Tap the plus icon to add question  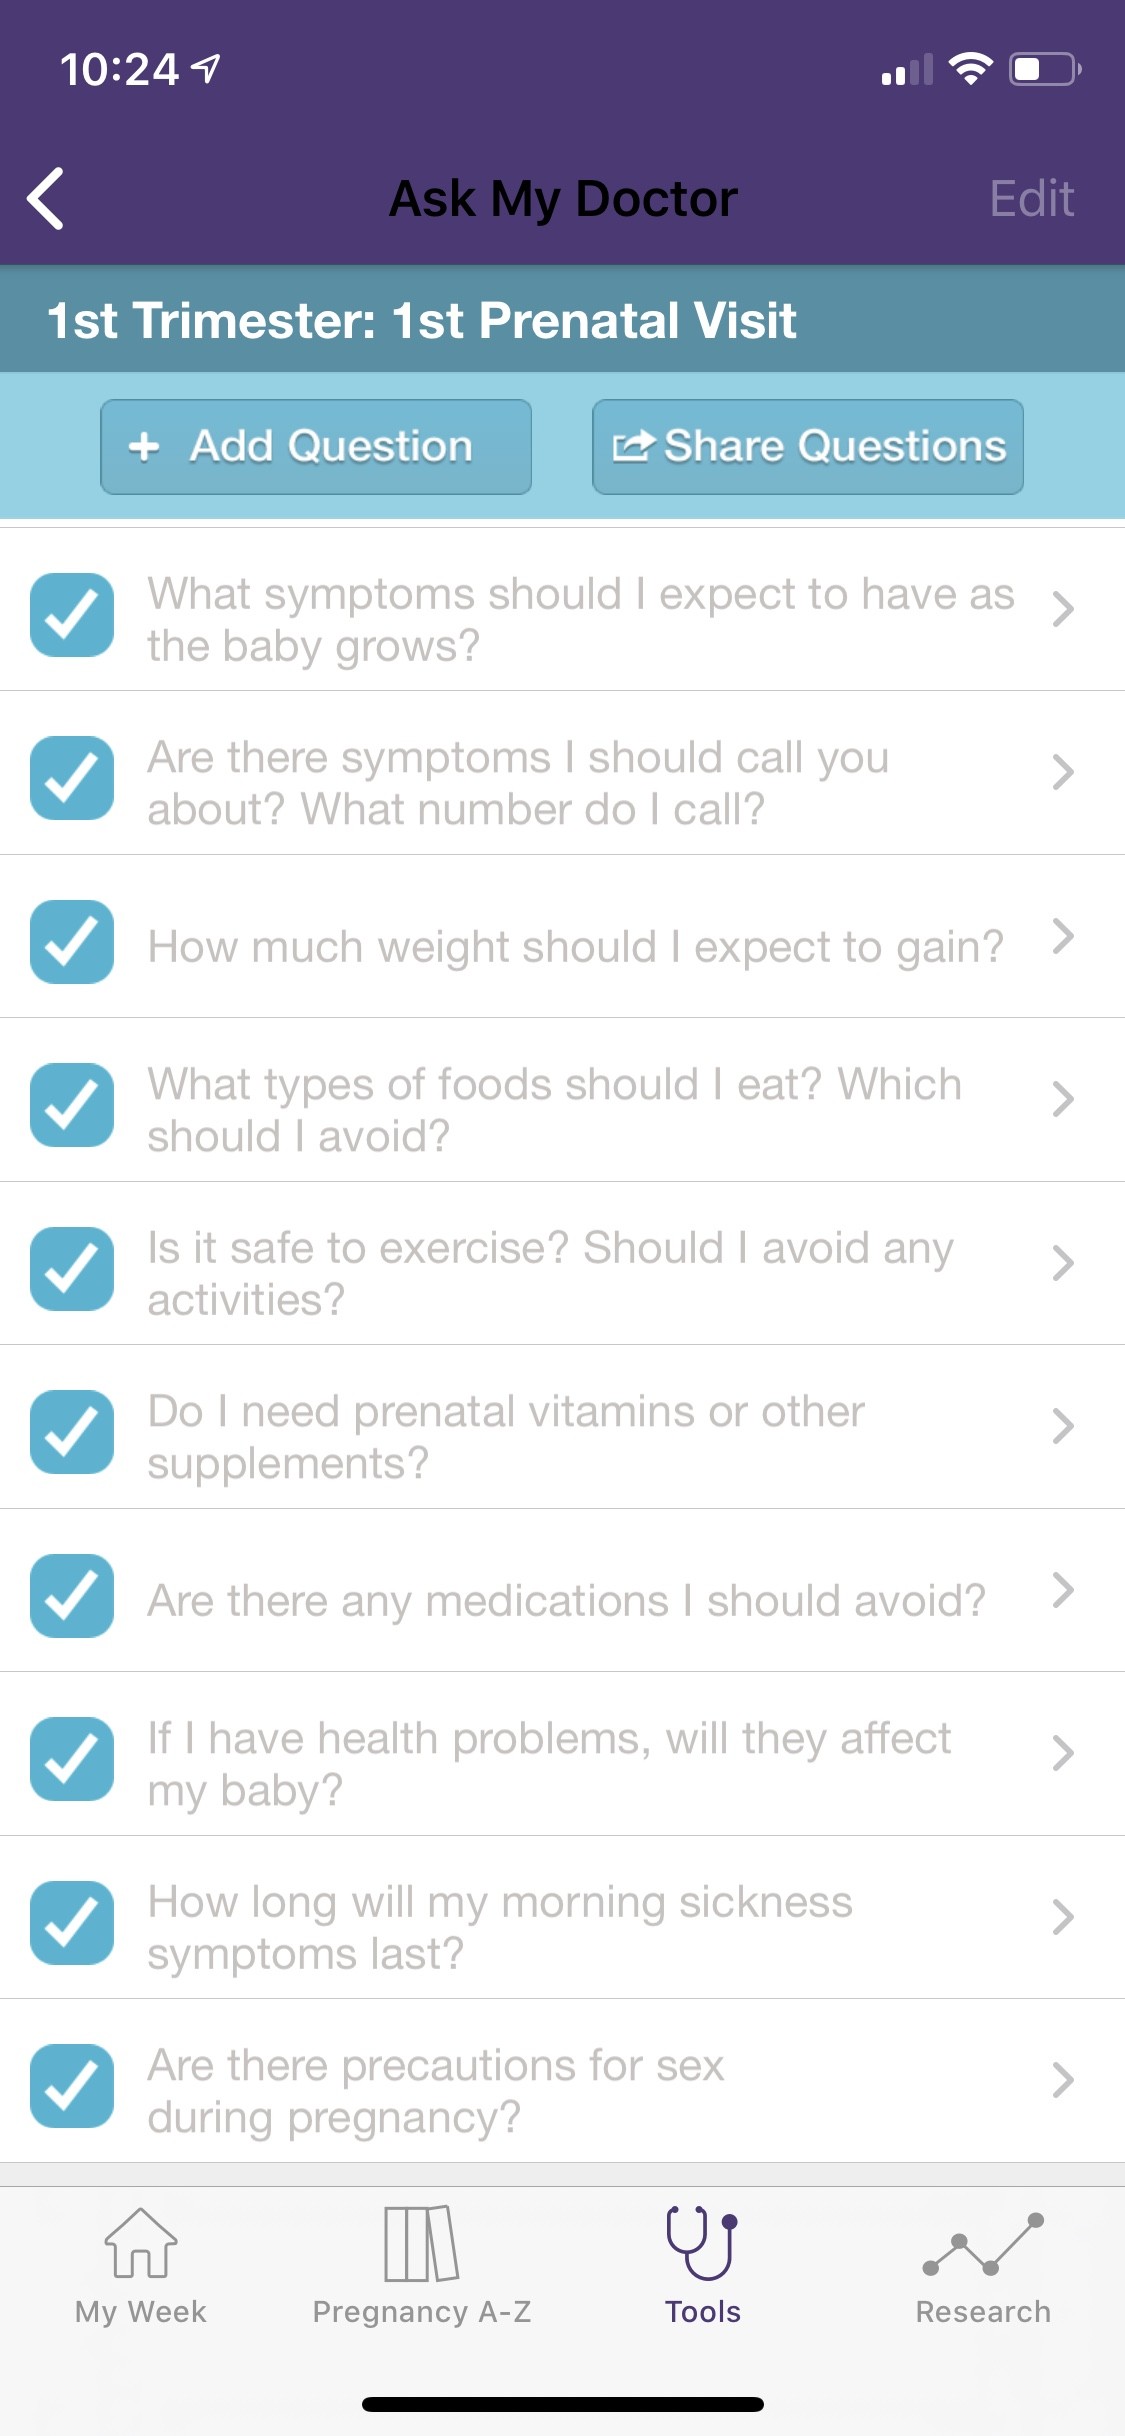click(144, 447)
